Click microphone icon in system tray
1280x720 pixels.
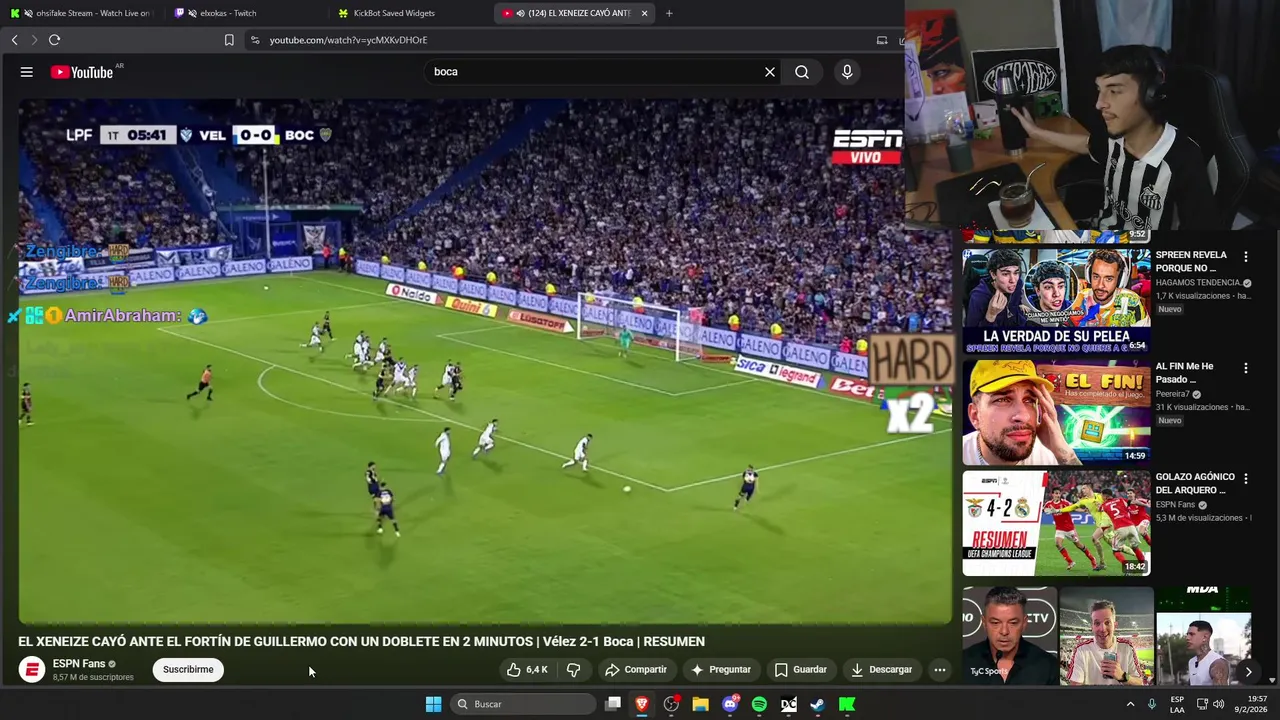pyautogui.click(x=1152, y=704)
